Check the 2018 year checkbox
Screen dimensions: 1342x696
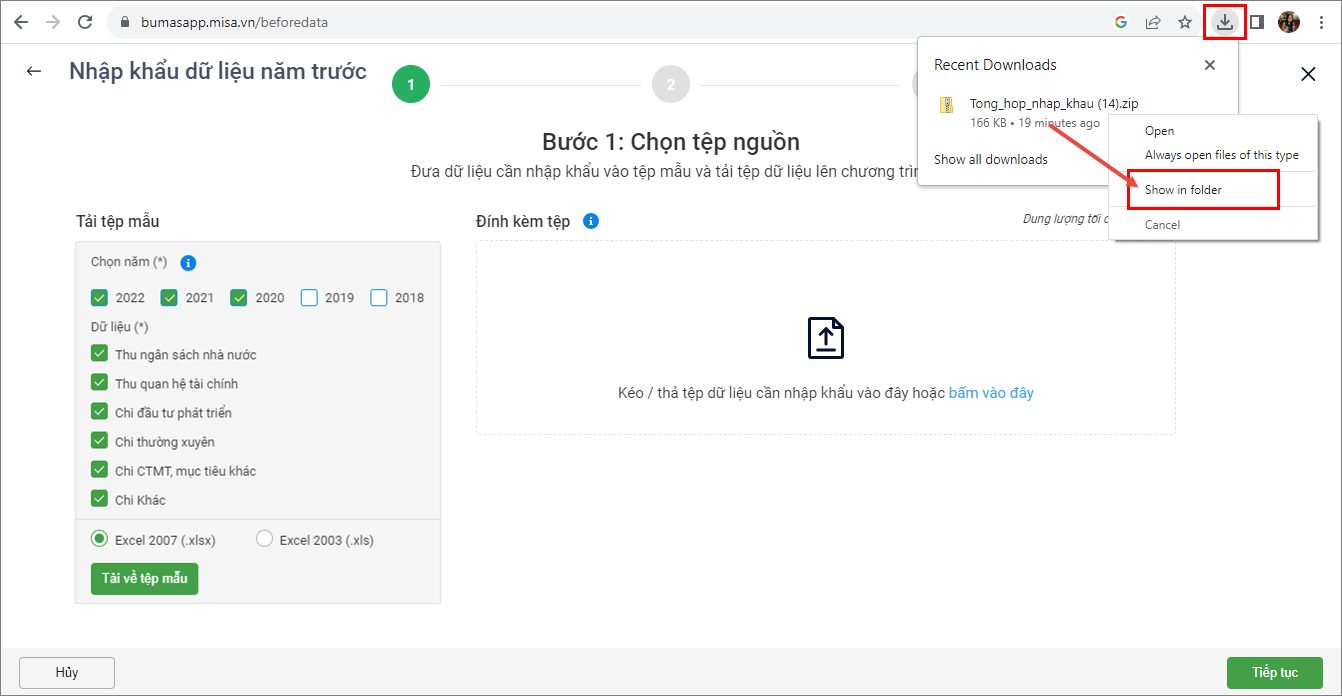click(x=379, y=297)
